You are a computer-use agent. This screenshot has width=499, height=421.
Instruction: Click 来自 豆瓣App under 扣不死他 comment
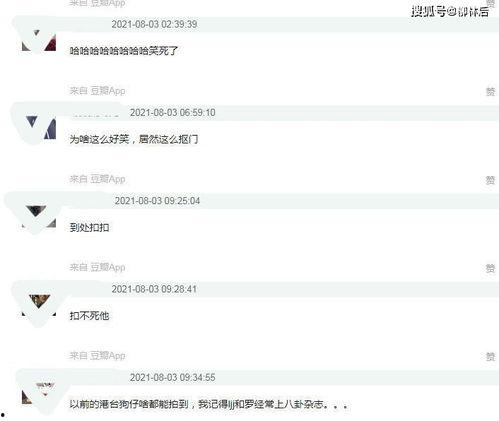click(x=97, y=356)
